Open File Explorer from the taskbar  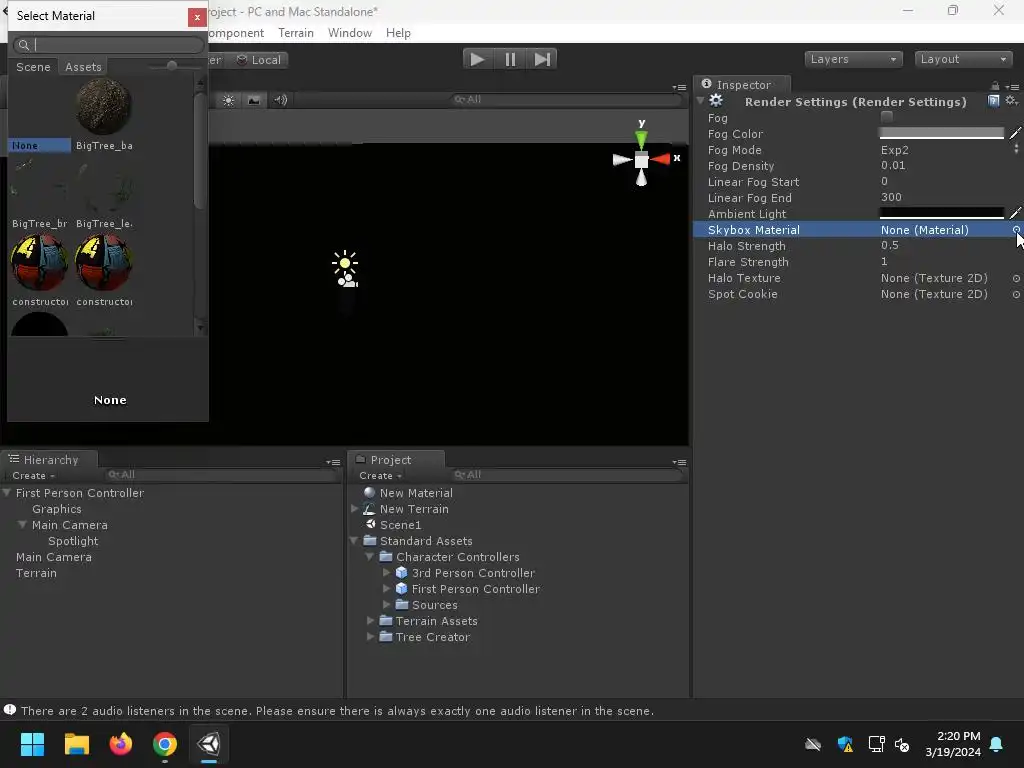[76, 744]
